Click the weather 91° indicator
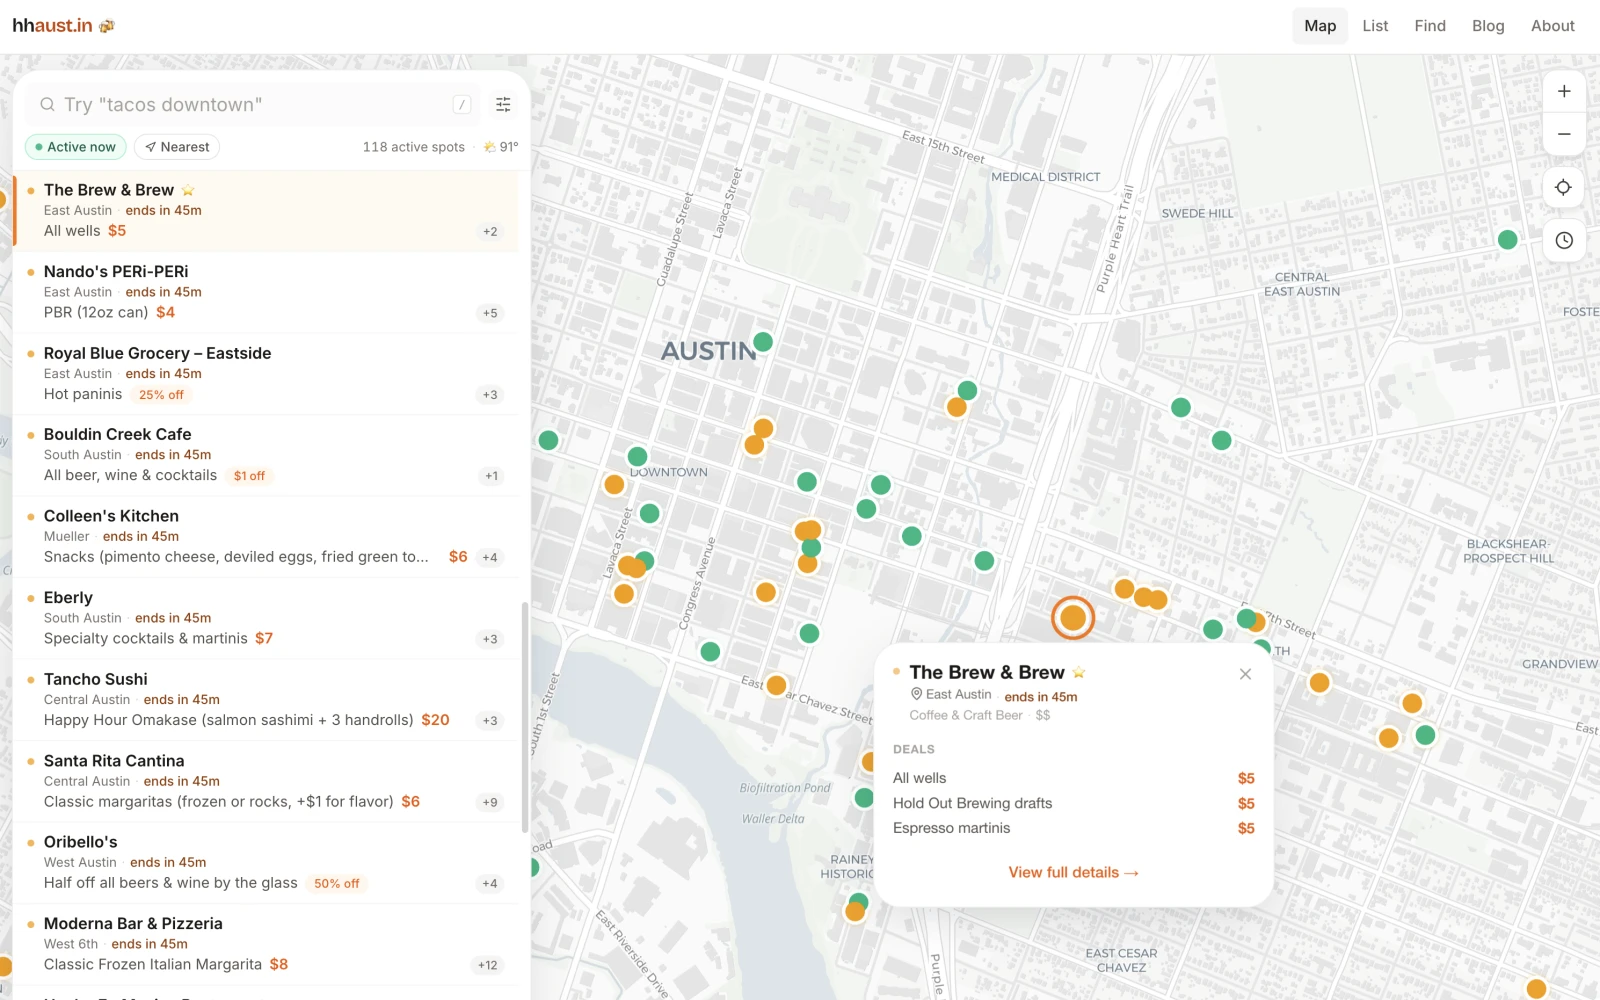 tap(501, 147)
